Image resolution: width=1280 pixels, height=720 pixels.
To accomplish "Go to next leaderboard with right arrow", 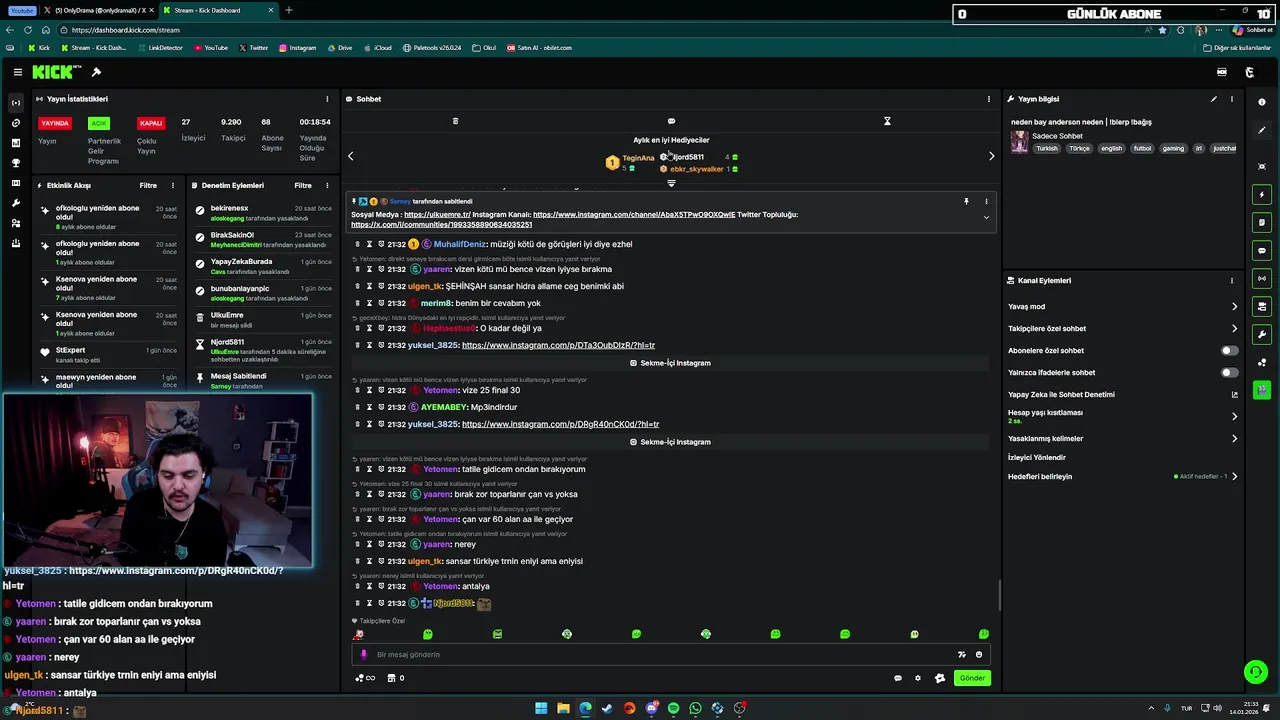I will coord(991,156).
